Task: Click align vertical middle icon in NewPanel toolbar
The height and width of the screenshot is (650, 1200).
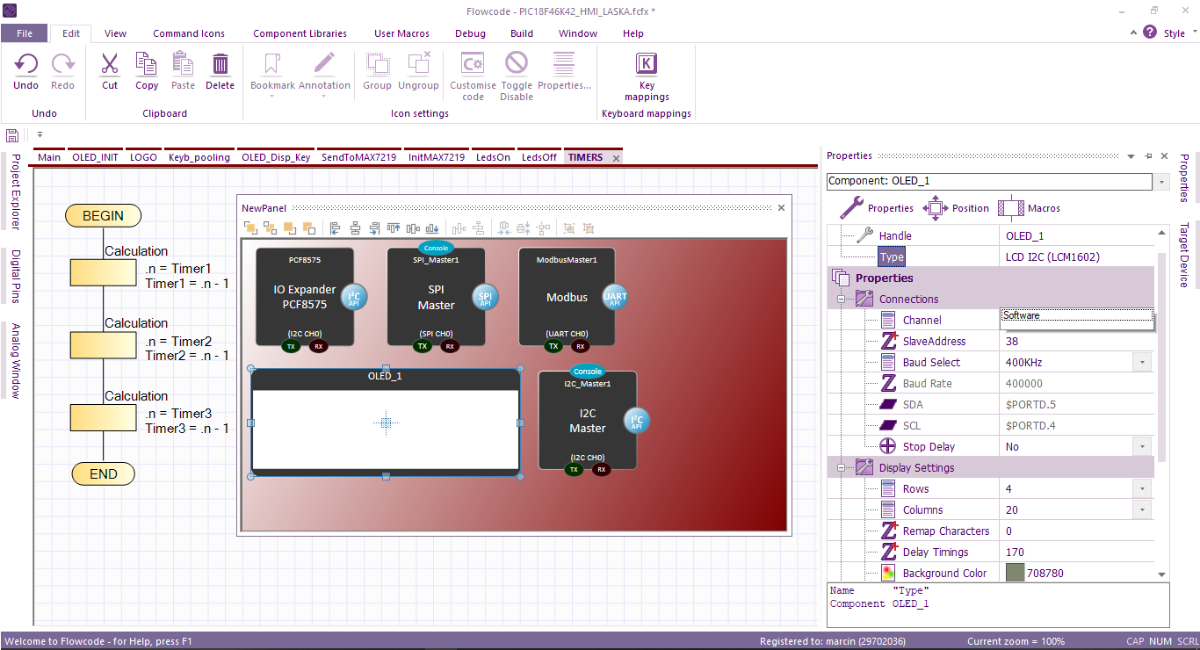Action: (413, 227)
